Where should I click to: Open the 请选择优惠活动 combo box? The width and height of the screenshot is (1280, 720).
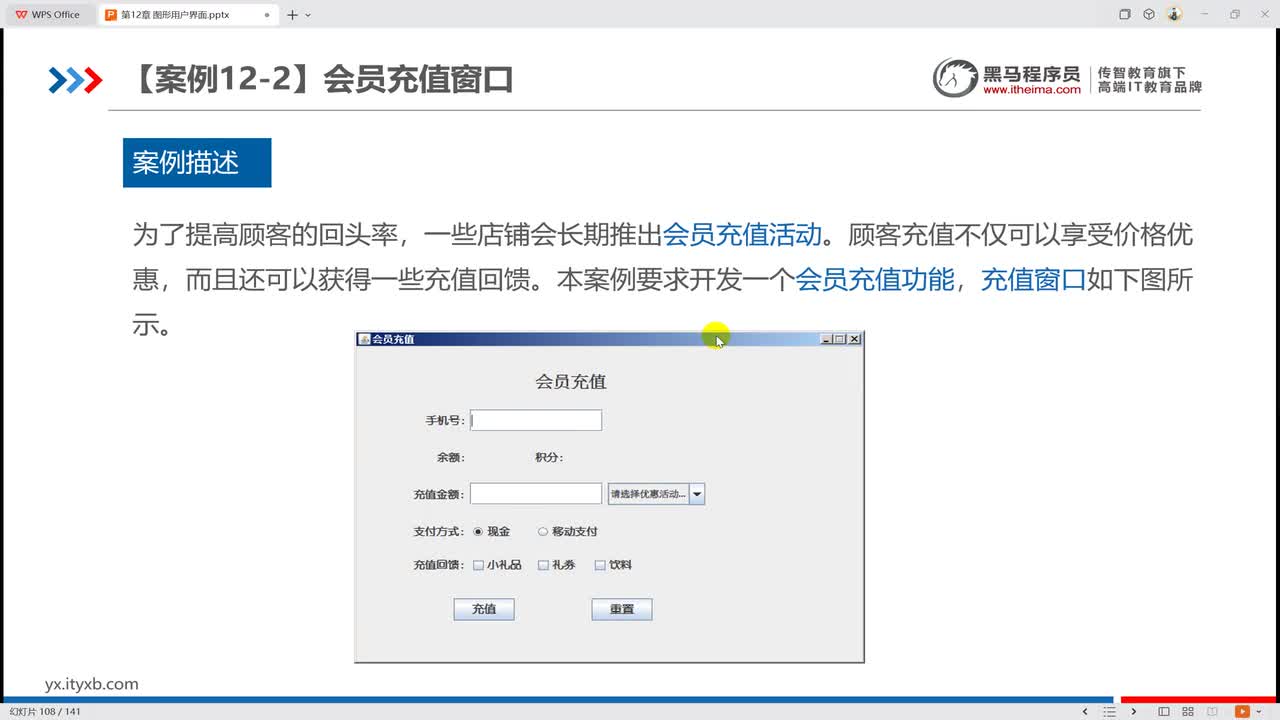point(656,494)
